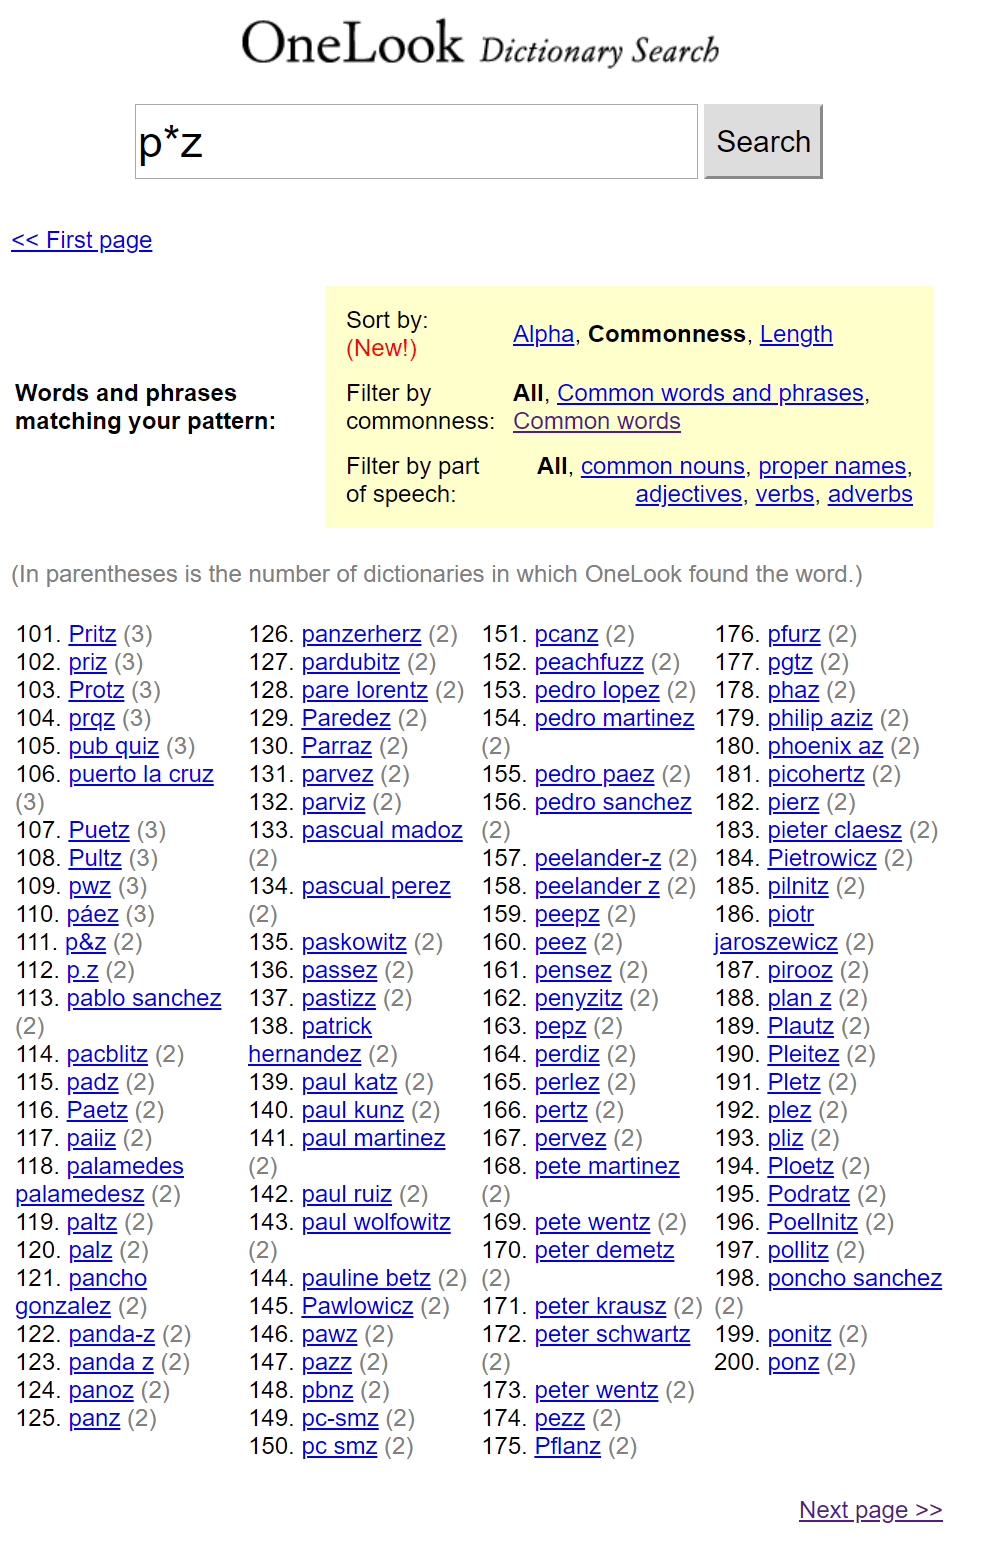Filter results to common nouns
This screenshot has width=985, height=1541.
tap(663, 466)
